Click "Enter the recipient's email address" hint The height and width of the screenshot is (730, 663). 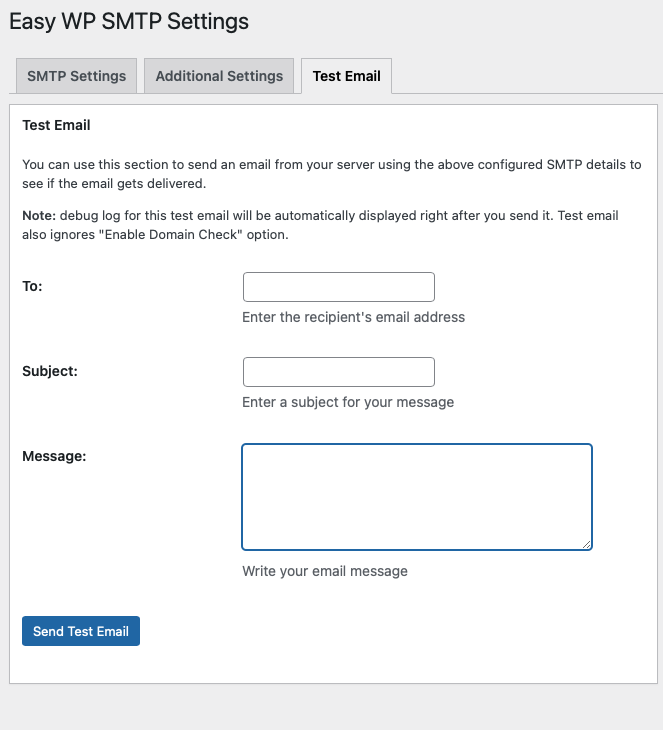353,317
